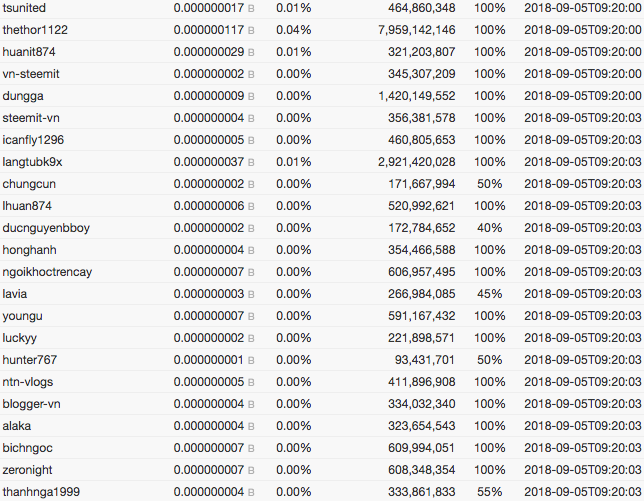
Task: Click the chungcun voter name
Action: pyautogui.click(x=29, y=184)
